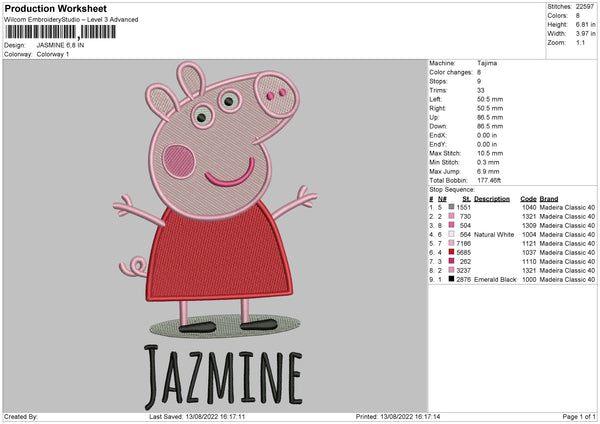Click the Stitches value "22597"
The image size is (600, 424).
point(585,7)
